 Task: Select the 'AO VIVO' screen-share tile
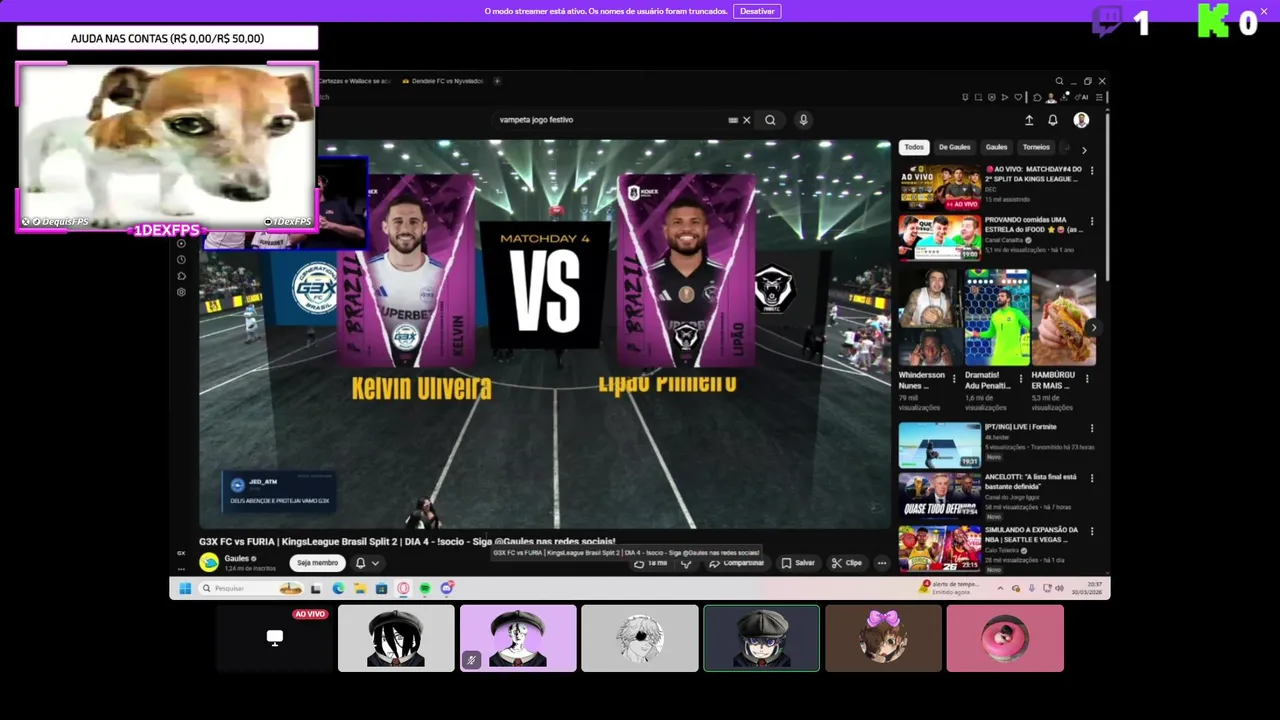pos(274,638)
